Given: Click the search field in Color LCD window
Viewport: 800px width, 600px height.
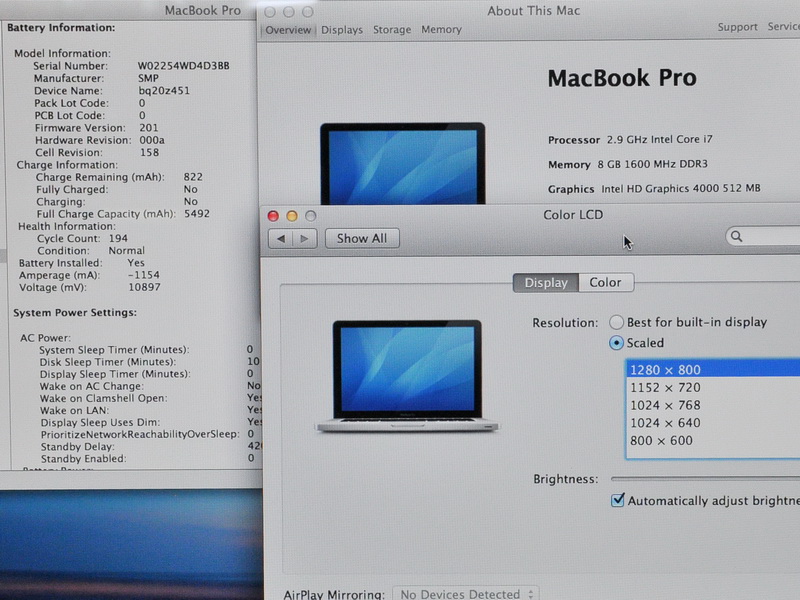Looking at the screenshot, I should click(763, 236).
